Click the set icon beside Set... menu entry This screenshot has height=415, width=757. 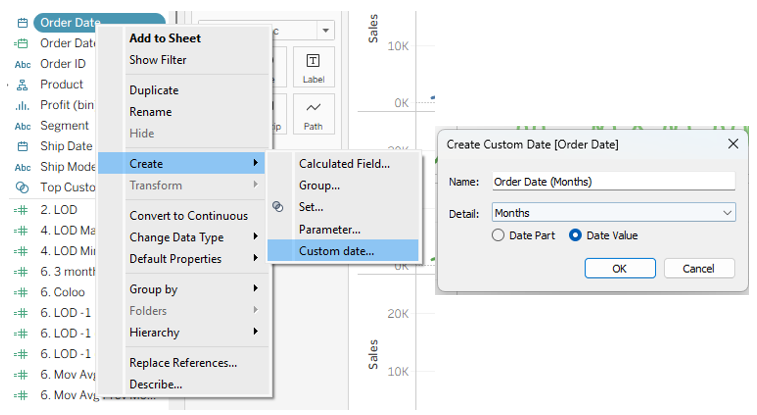[278, 207]
